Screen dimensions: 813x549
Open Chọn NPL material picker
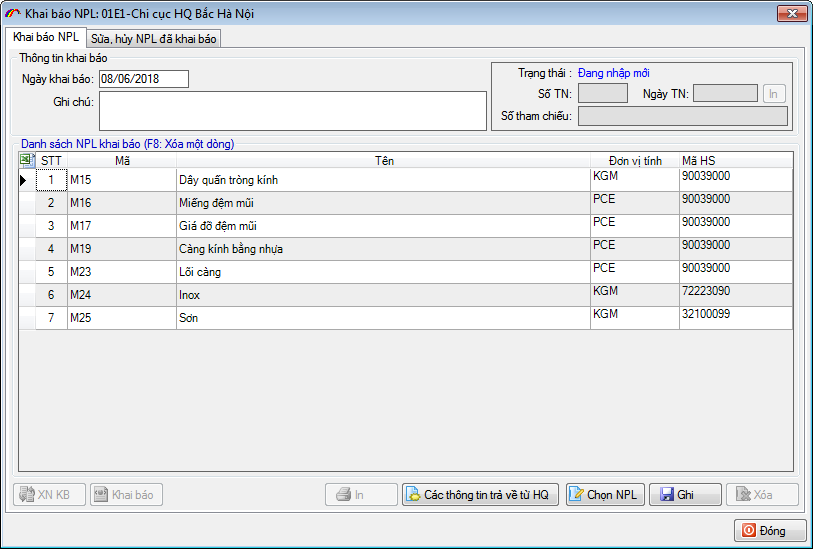pyautogui.click(x=605, y=495)
